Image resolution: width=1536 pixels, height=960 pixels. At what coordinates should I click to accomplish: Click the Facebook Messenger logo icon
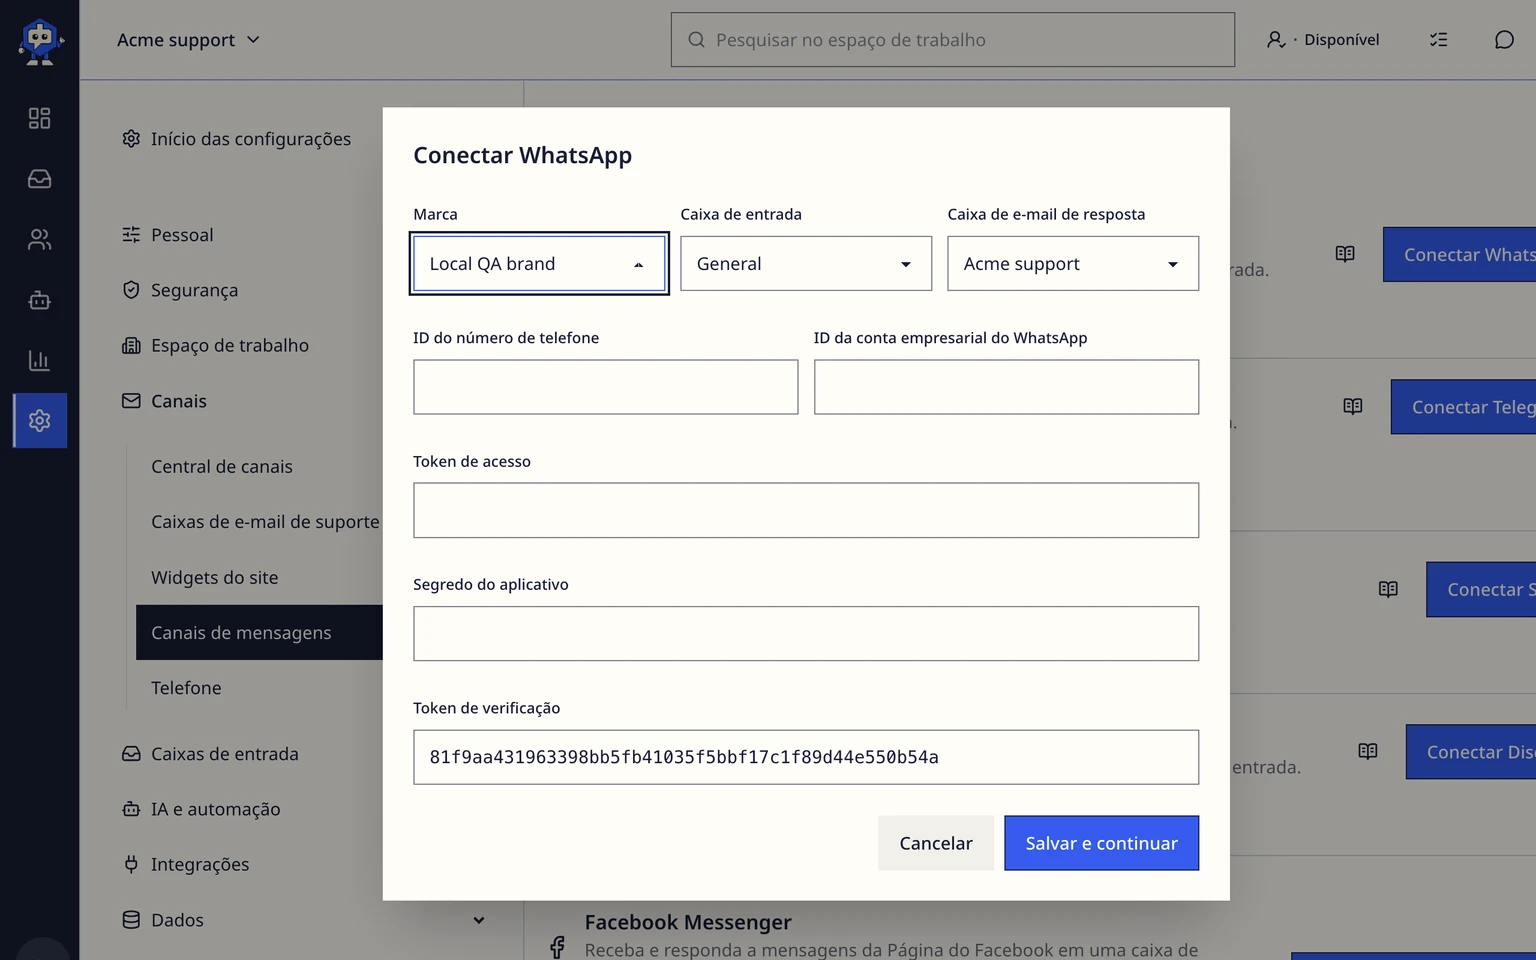click(x=557, y=946)
